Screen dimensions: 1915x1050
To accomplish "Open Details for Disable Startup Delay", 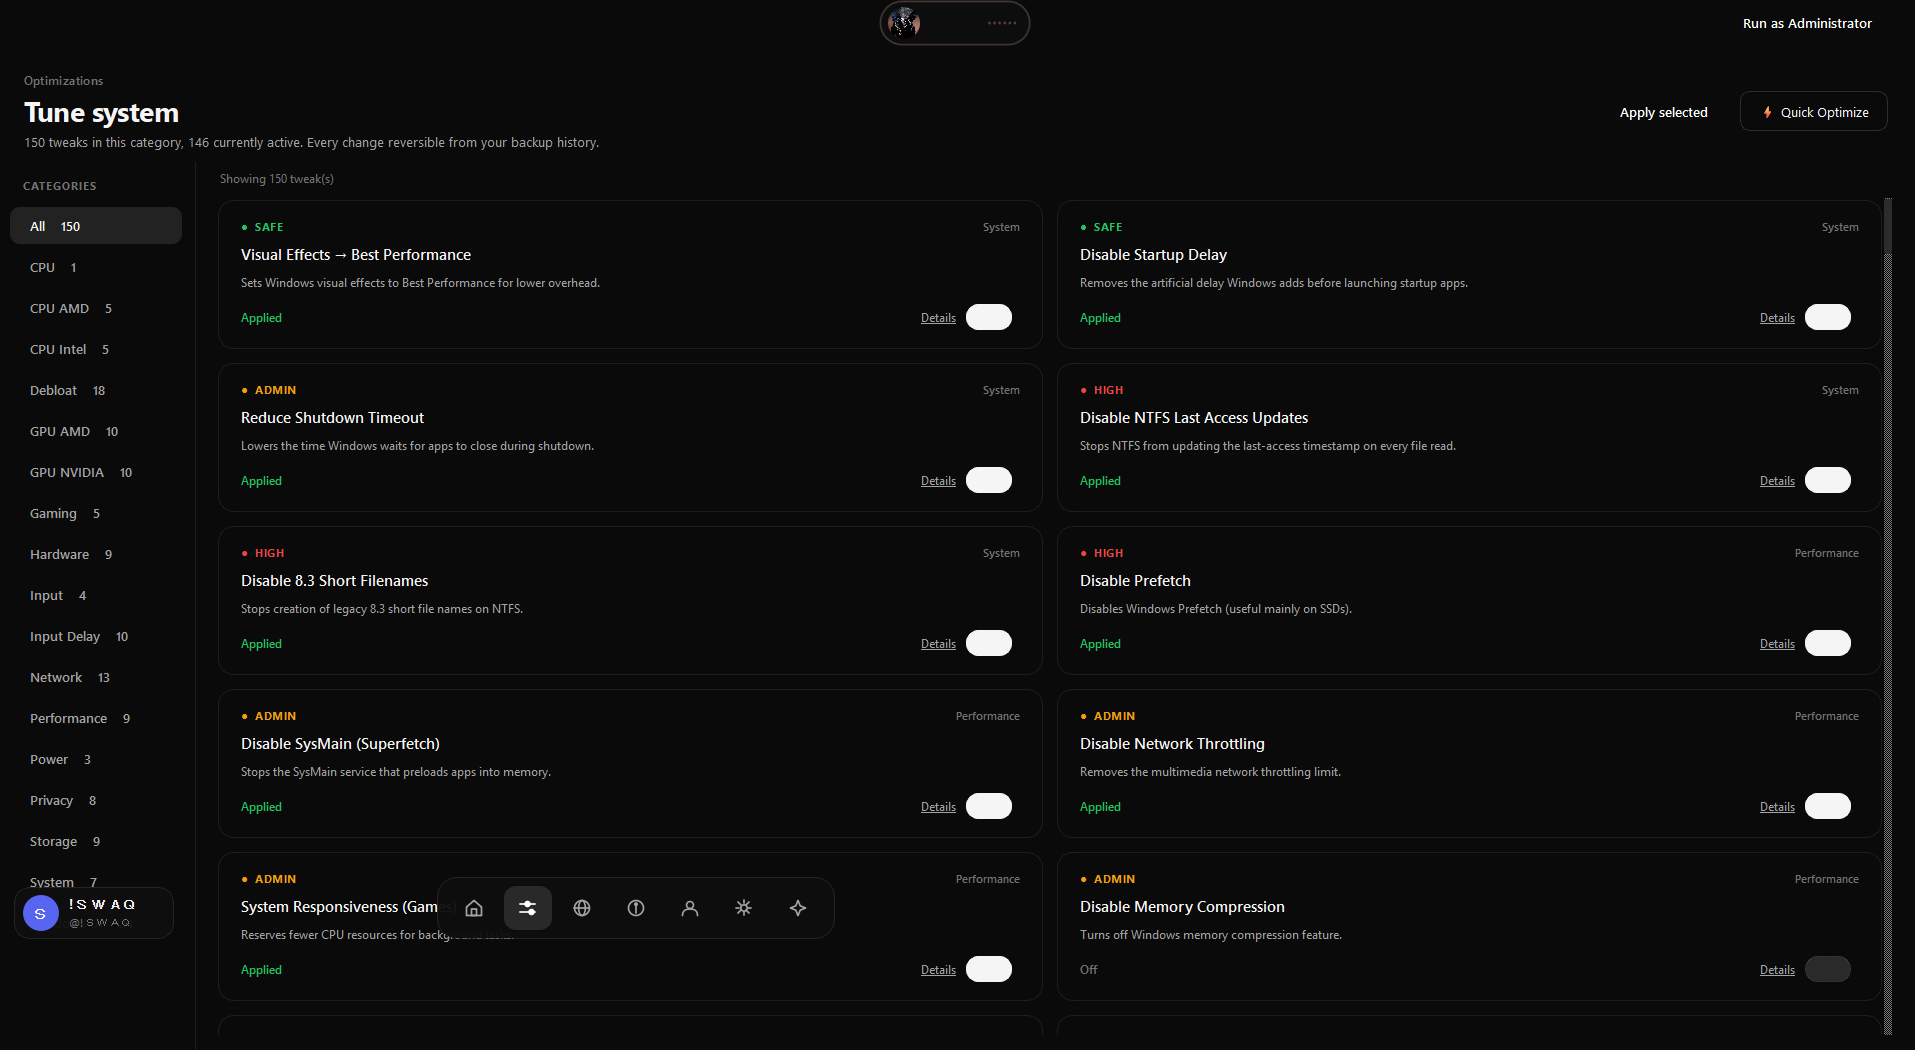I will [x=1777, y=318].
